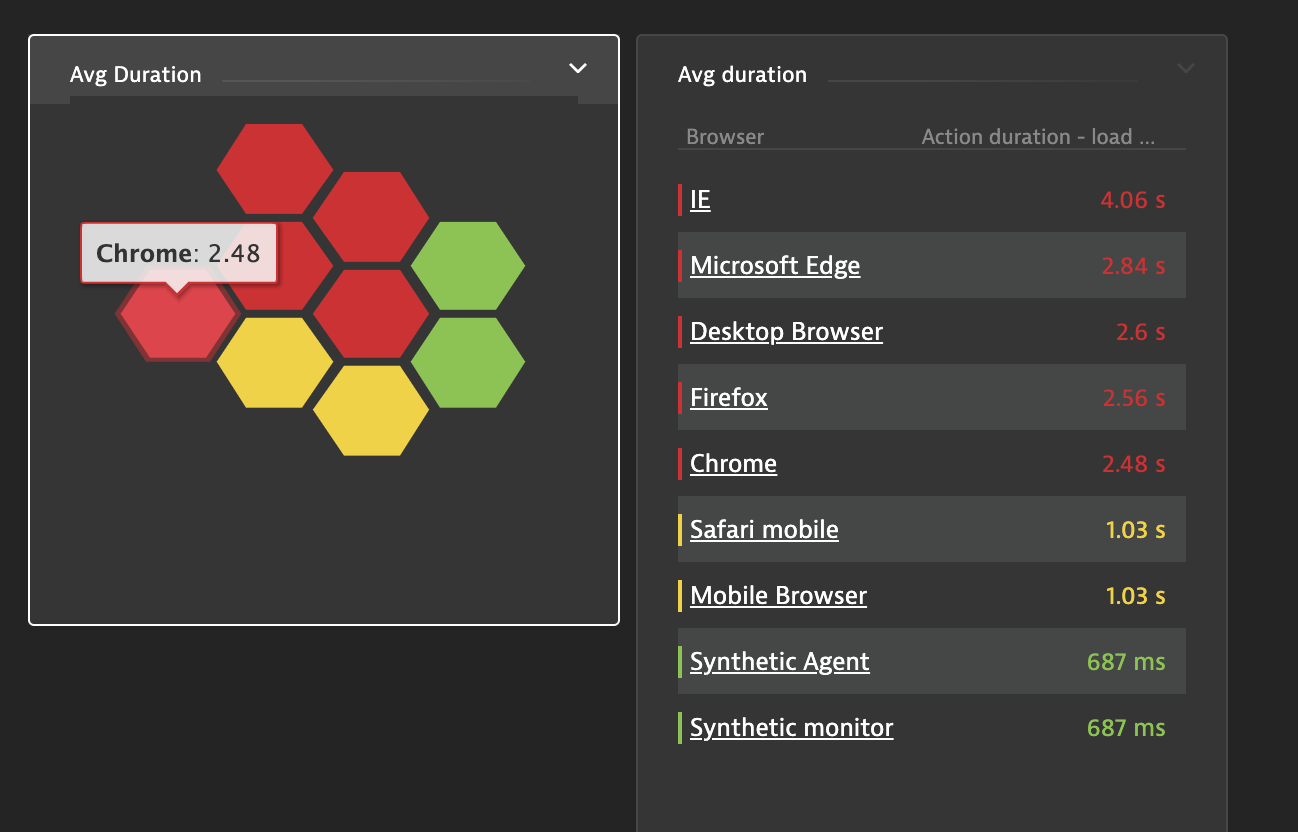
Task: Open the Desktop Browser link
Action: pyautogui.click(x=786, y=331)
